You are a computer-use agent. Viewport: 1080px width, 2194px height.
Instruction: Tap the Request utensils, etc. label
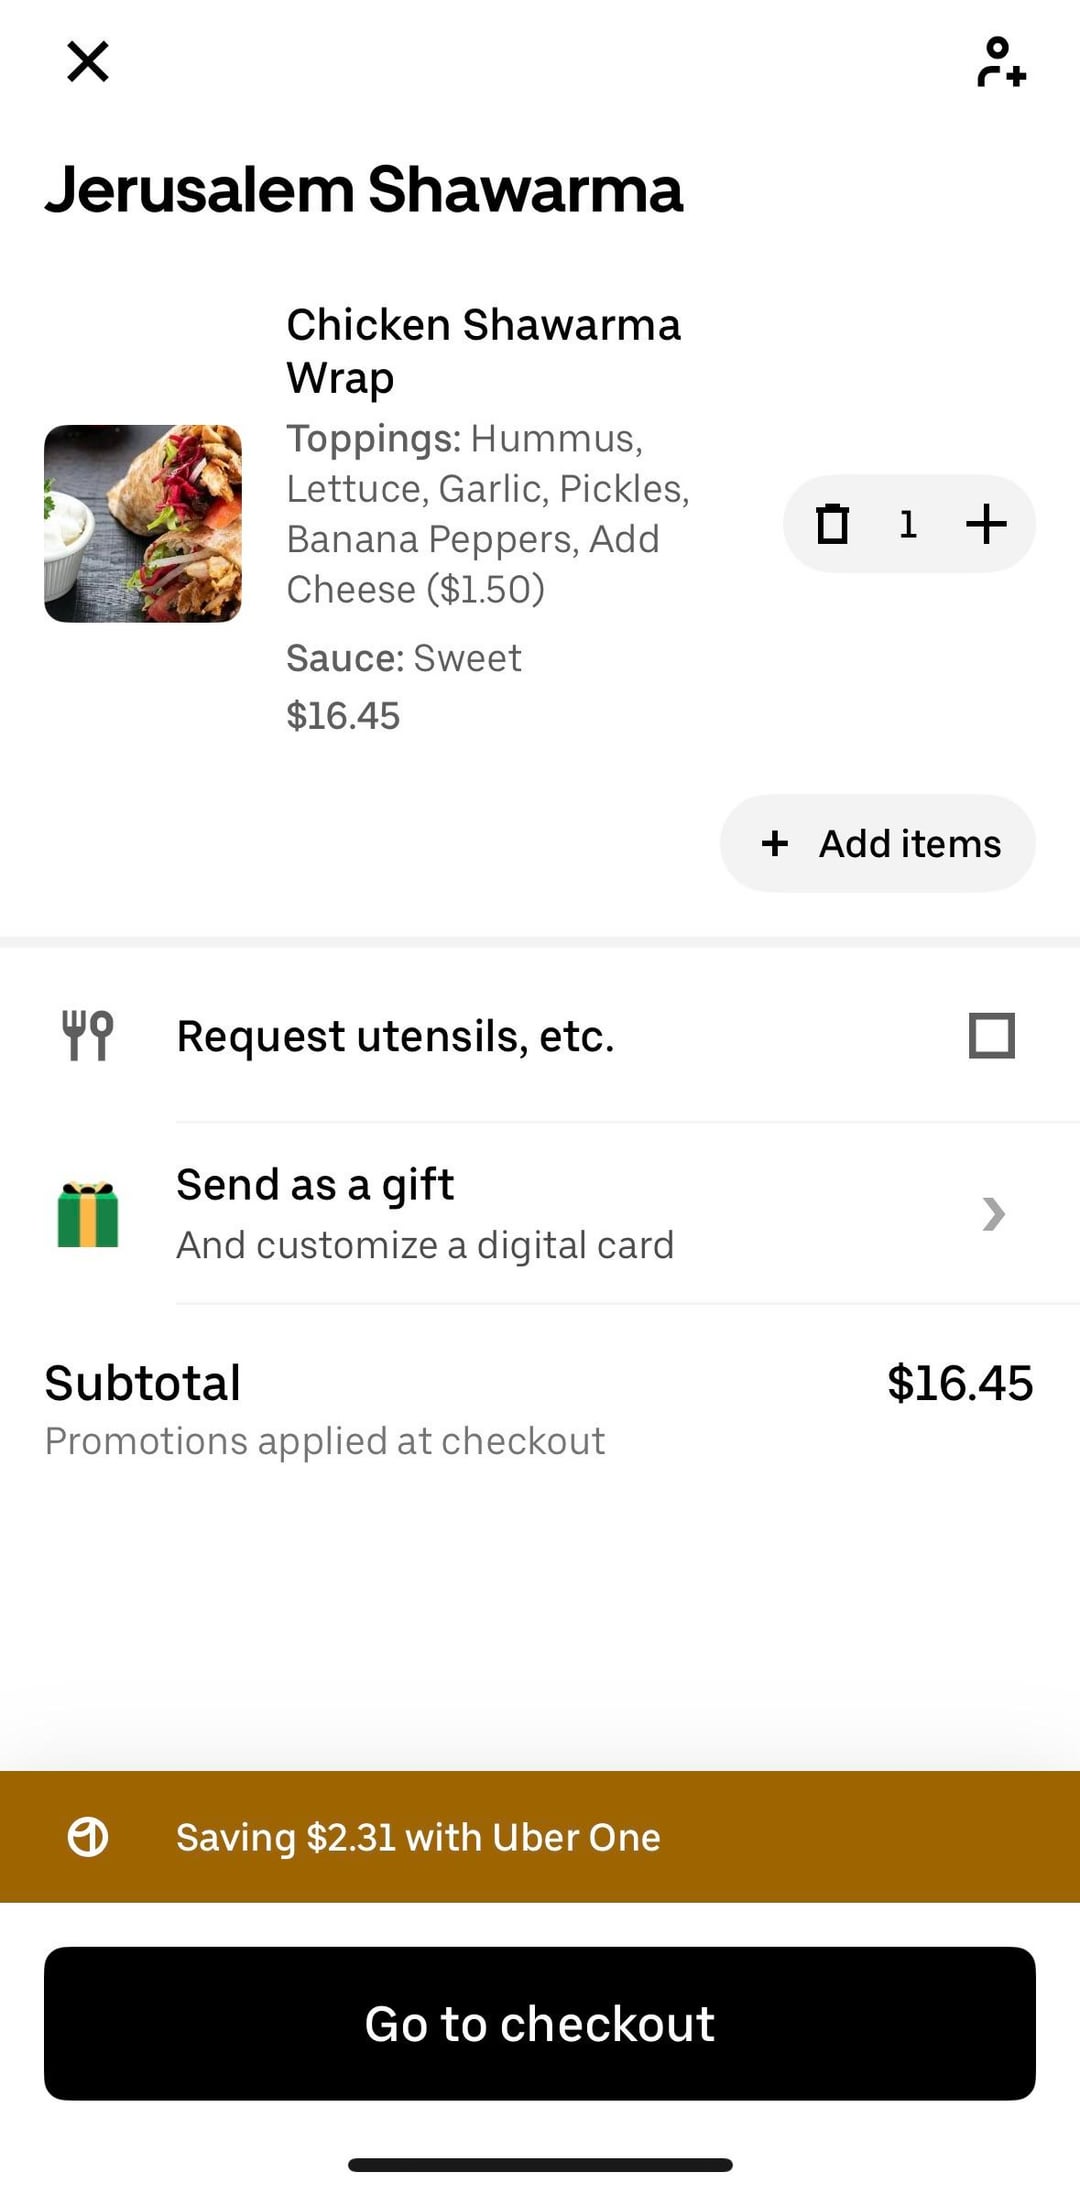(395, 1036)
